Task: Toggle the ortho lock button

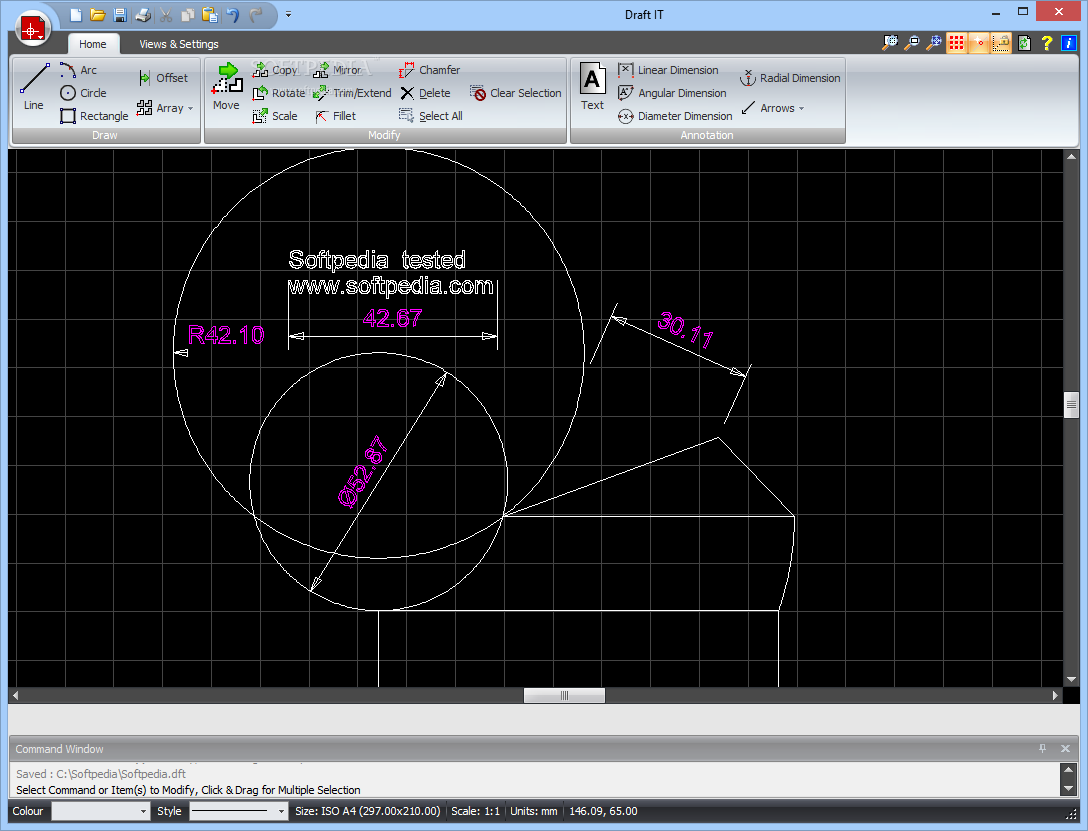Action: click(x=1001, y=43)
